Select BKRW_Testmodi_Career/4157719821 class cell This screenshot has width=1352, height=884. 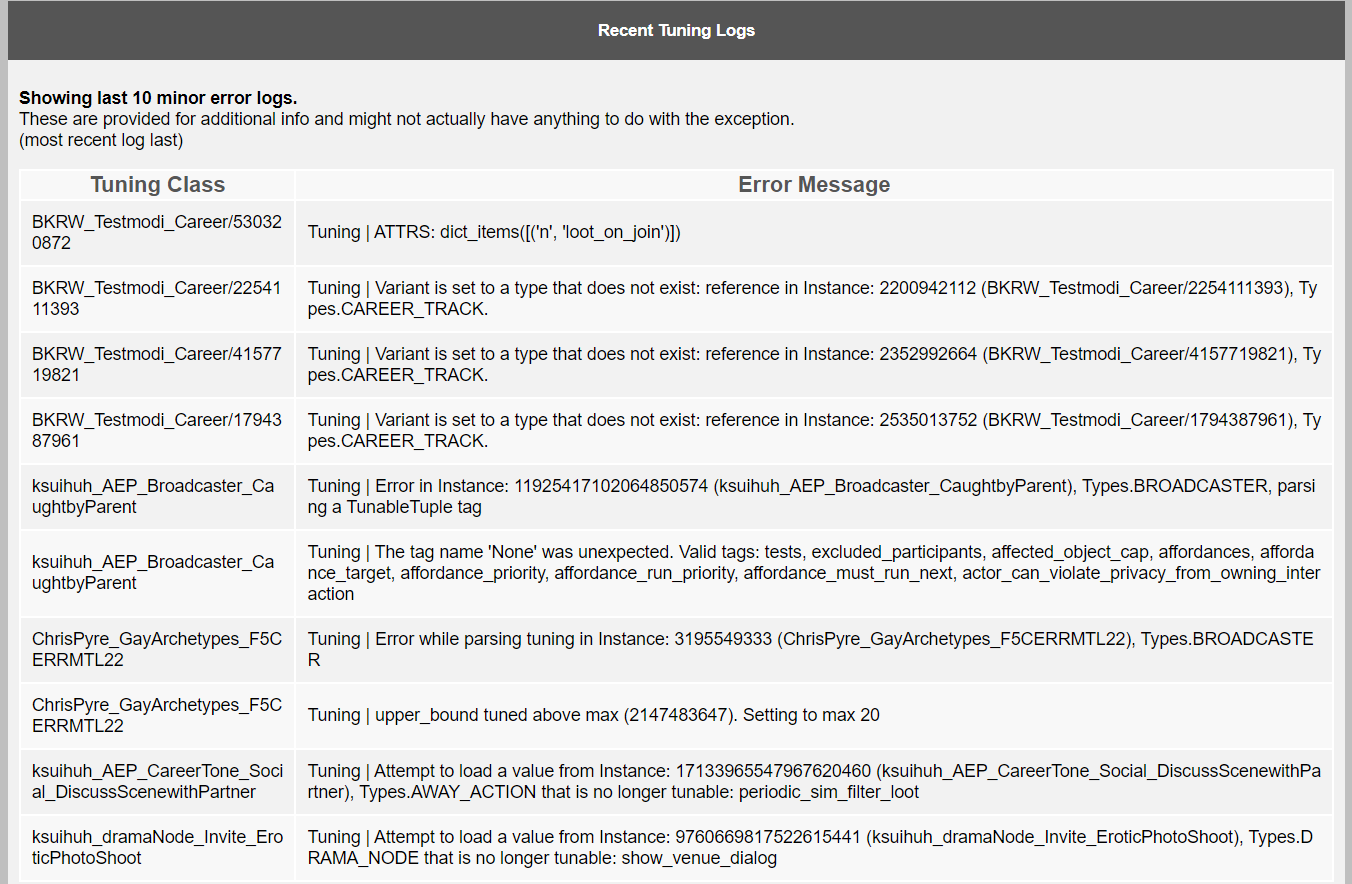(158, 365)
